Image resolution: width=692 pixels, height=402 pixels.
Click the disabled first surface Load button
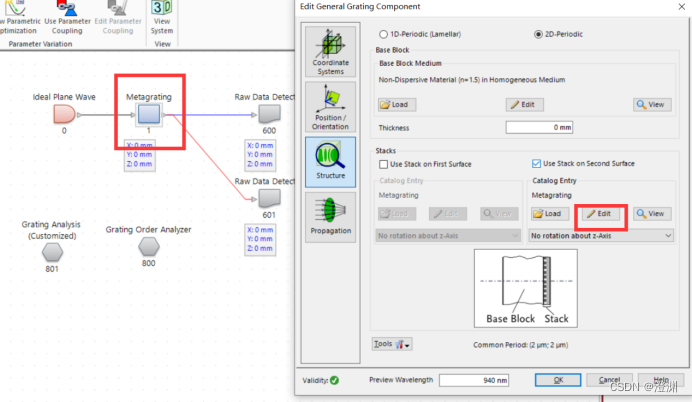click(x=397, y=214)
